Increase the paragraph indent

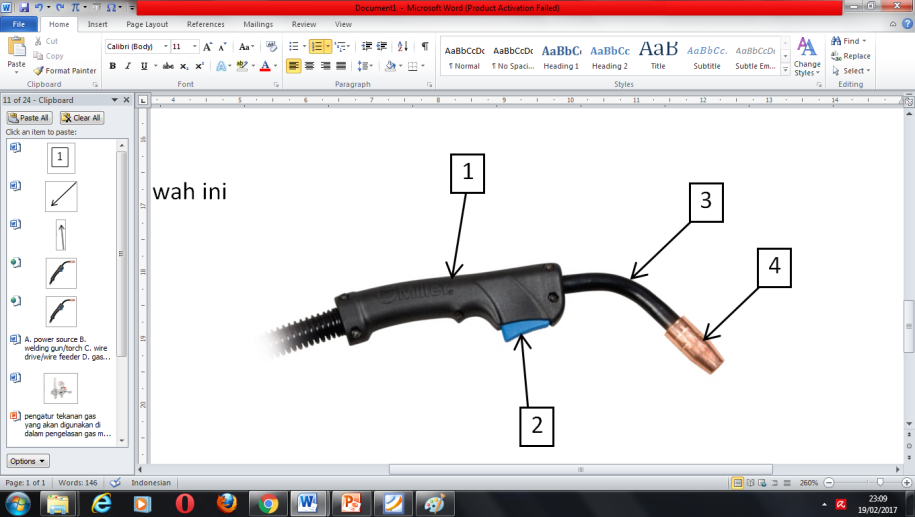point(382,46)
